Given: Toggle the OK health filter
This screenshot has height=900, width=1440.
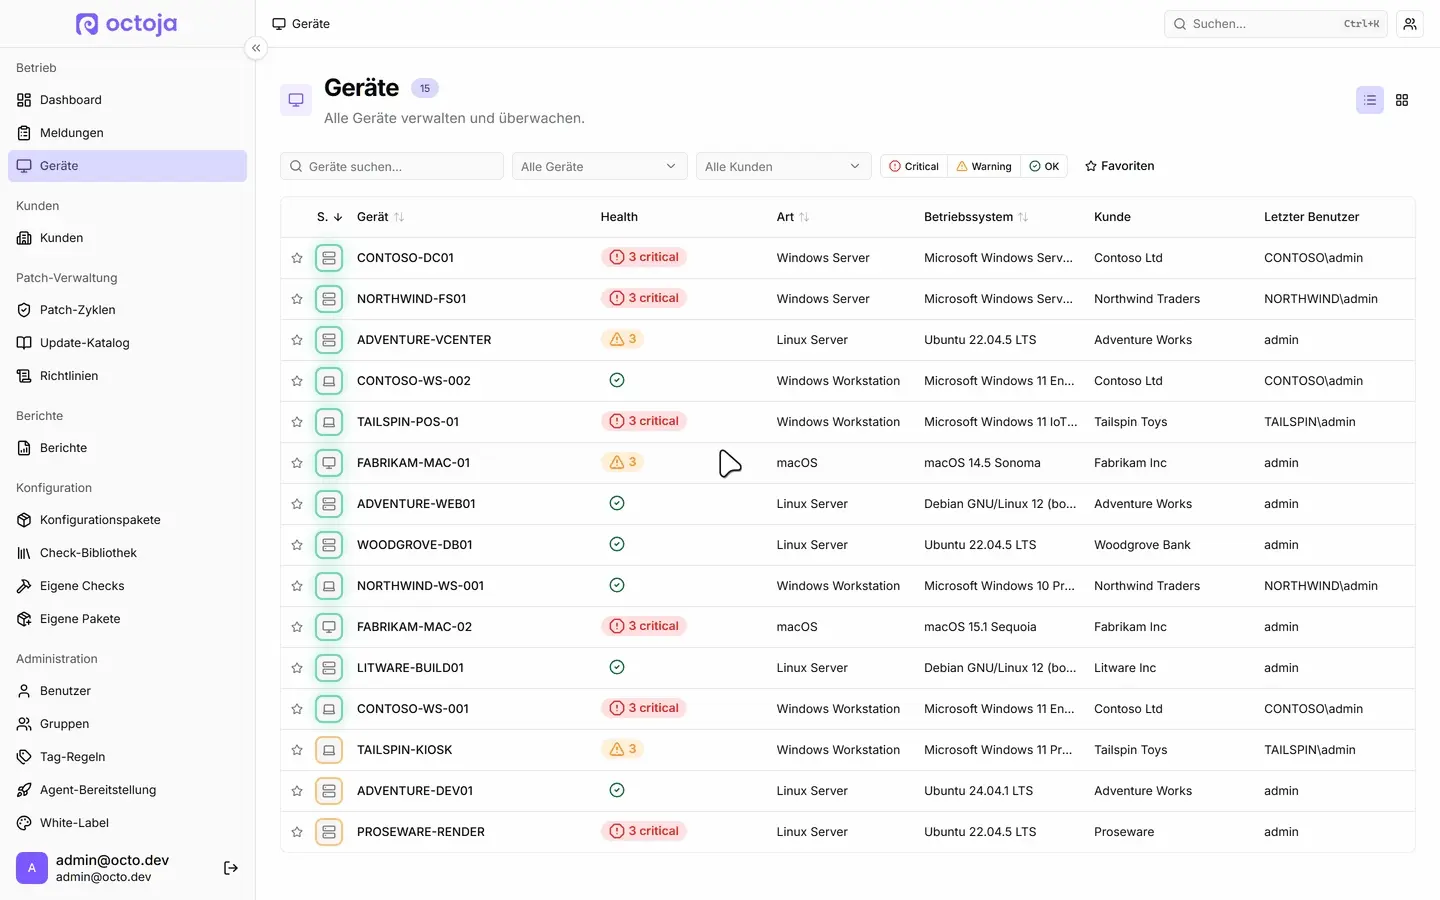Looking at the screenshot, I should point(1044,166).
